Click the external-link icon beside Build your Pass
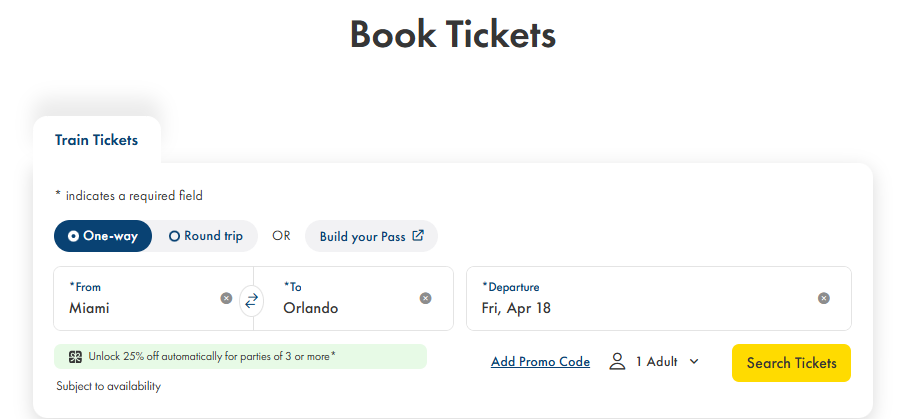 pos(418,236)
